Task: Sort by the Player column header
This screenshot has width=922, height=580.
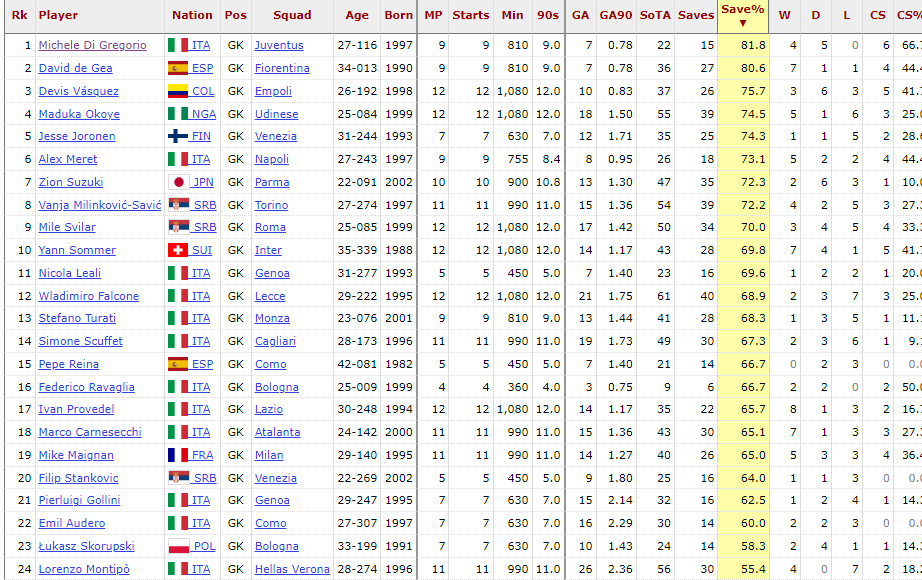Action: tap(58, 16)
